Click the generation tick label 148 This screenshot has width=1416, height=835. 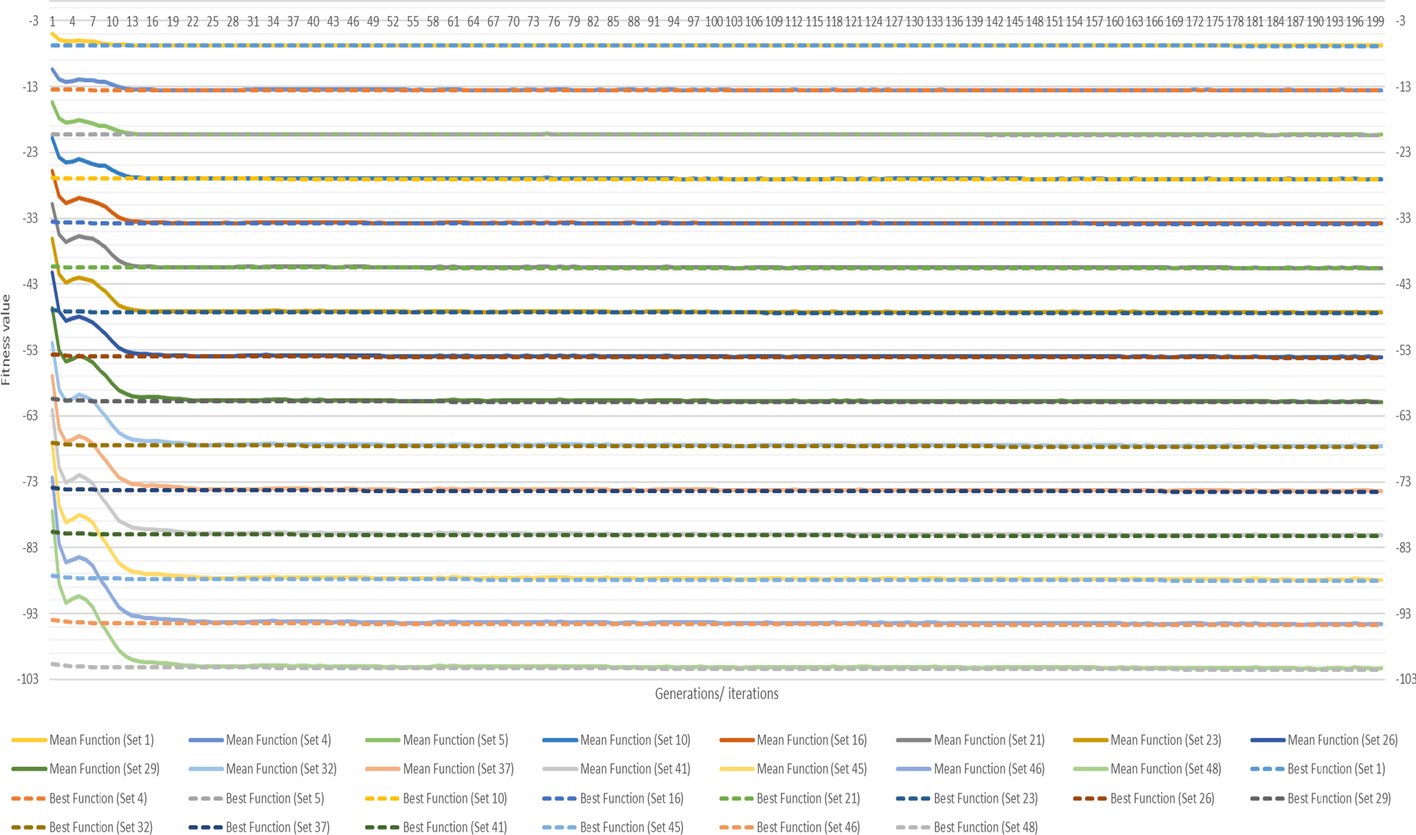[1034, 21]
